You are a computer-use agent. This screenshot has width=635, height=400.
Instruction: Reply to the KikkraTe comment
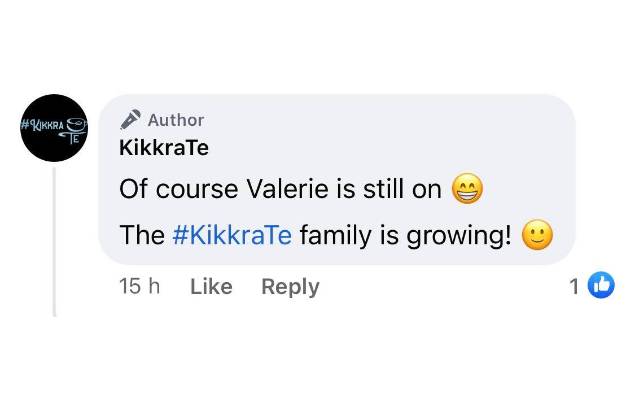(x=290, y=287)
